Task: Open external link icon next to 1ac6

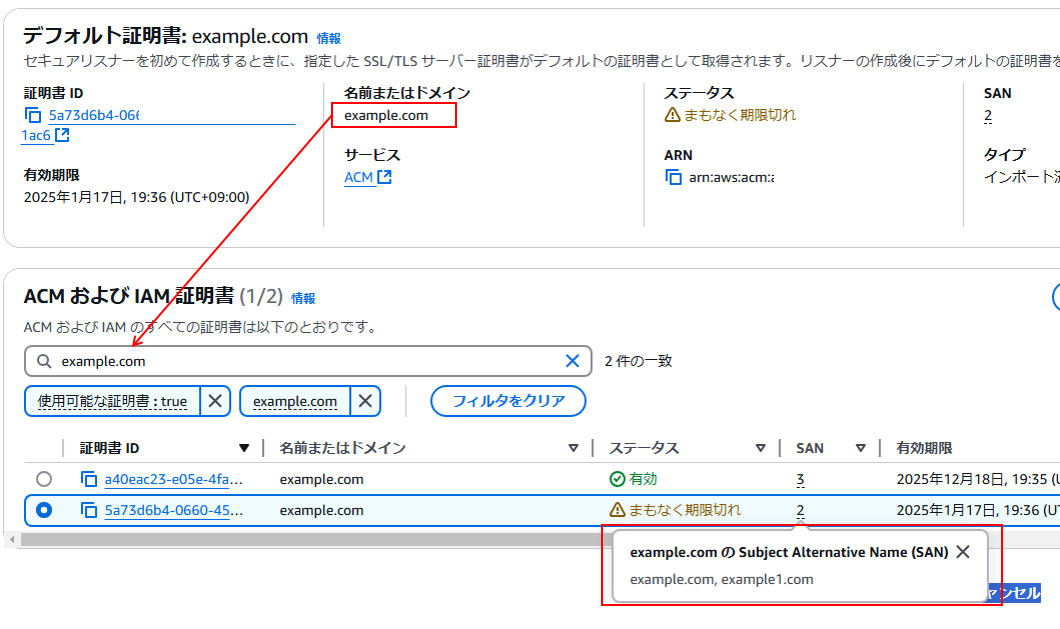Action: (62, 135)
